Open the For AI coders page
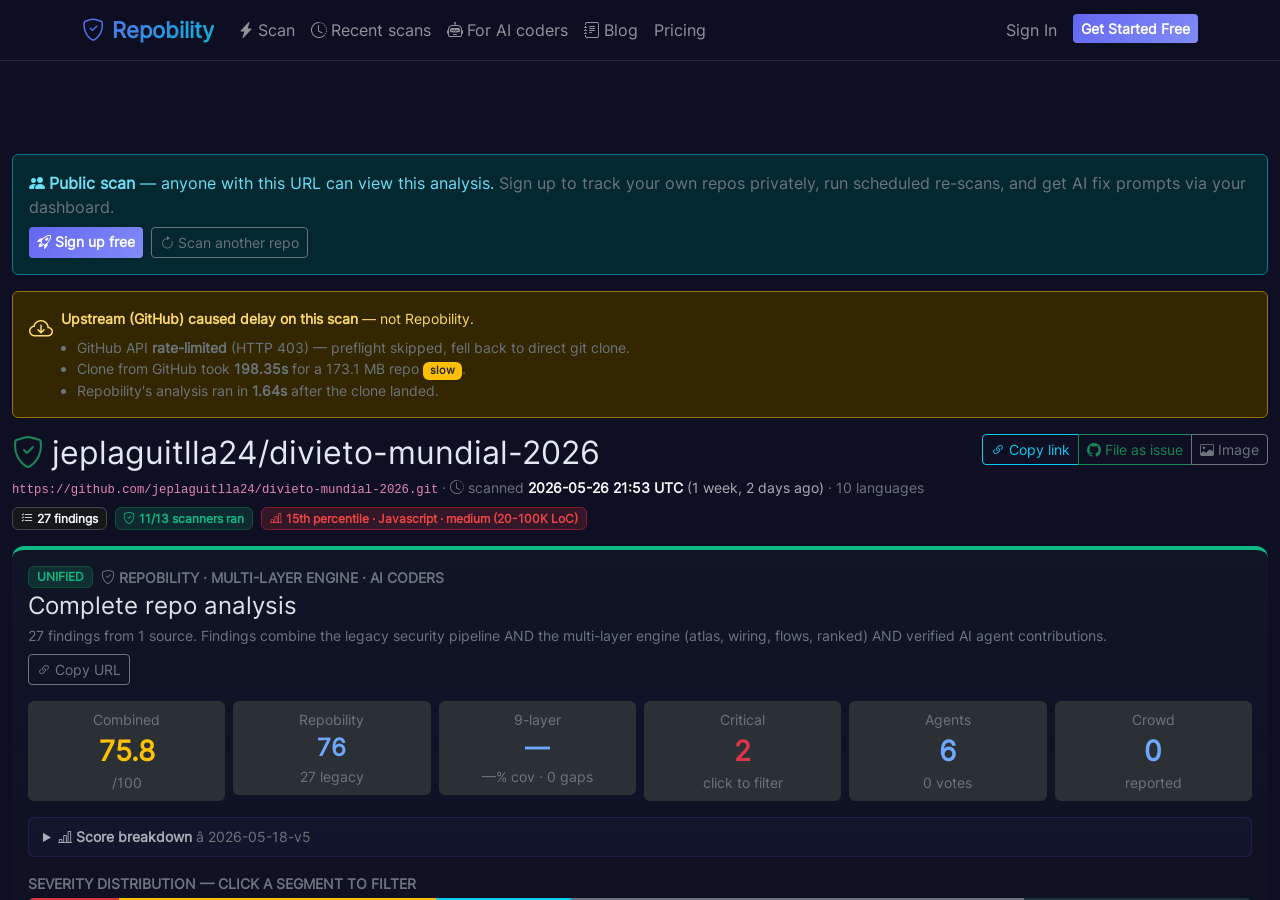The height and width of the screenshot is (900, 1280). click(507, 30)
